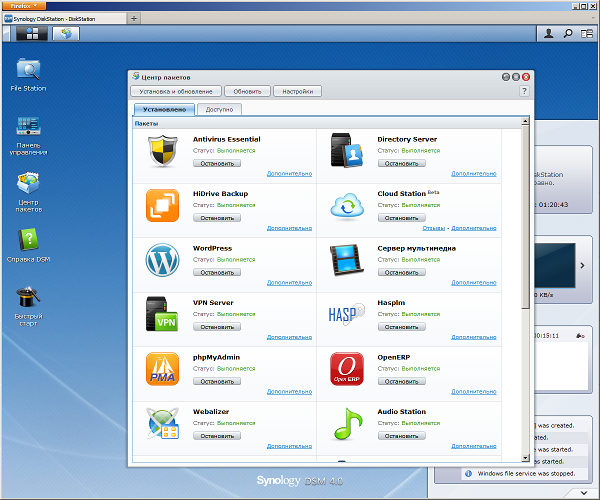Screen dimensions: 600x500
Task: Stop Audio Station package
Action: point(401,436)
